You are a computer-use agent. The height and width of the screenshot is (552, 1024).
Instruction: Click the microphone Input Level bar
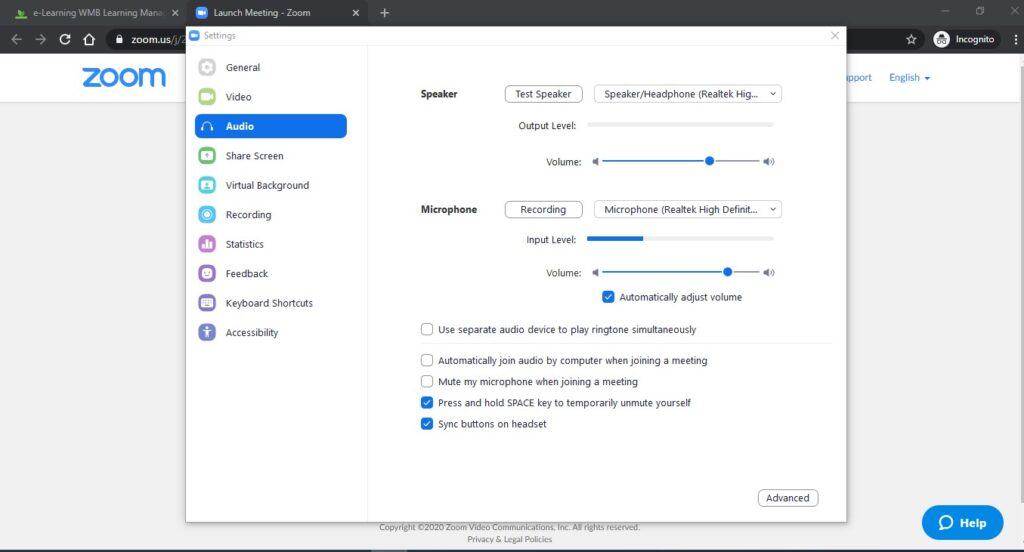[x=680, y=239]
